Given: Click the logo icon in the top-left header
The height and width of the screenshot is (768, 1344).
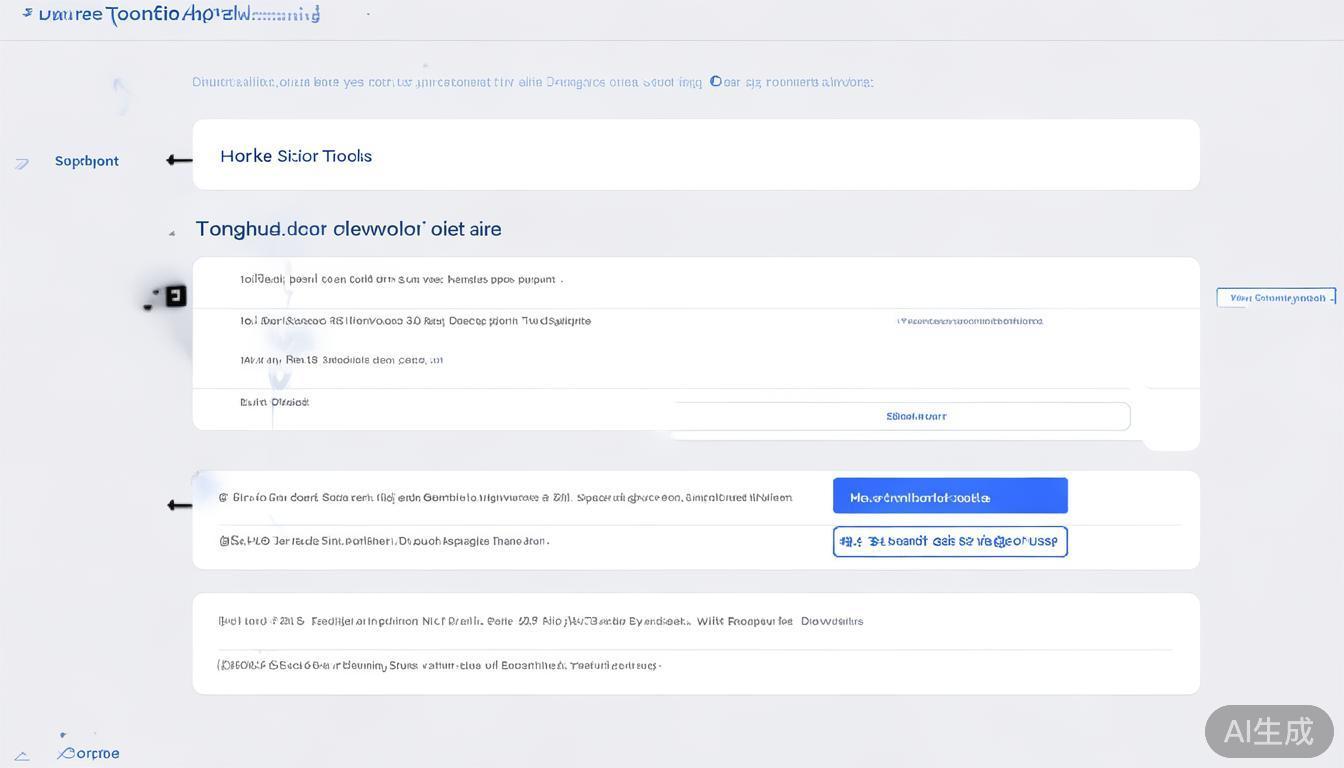Looking at the screenshot, I should (x=27, y=13).
